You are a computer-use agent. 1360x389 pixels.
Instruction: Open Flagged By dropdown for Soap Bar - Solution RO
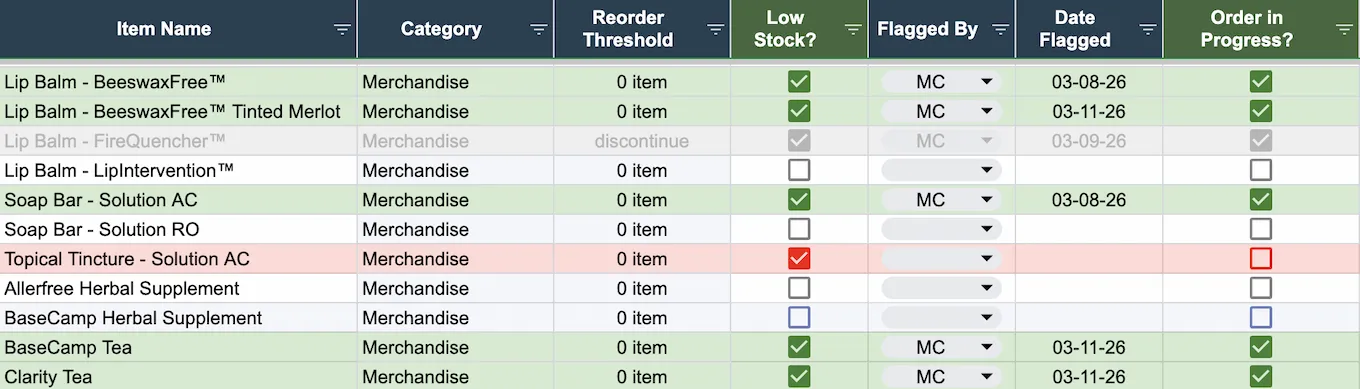(941, 229)
